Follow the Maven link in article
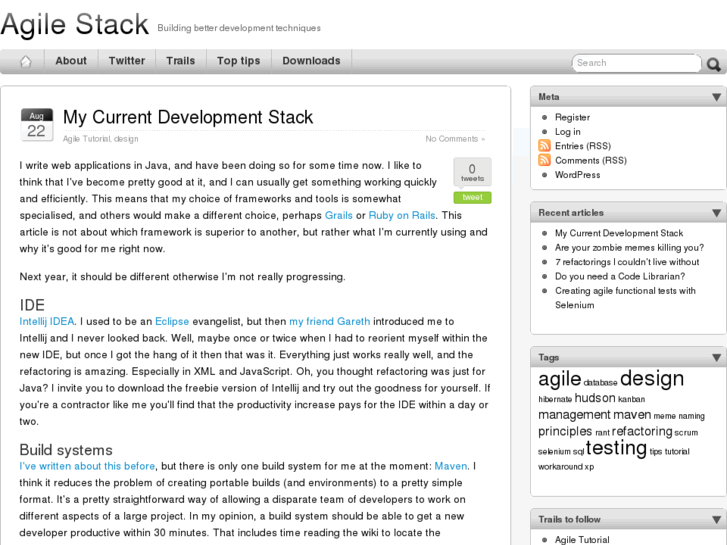 tap(451, 466)
